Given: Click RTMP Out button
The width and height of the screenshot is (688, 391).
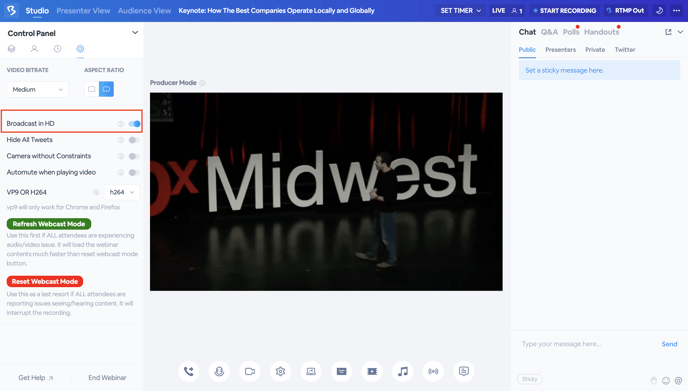Looking at the screenshot, I should 625,11.
